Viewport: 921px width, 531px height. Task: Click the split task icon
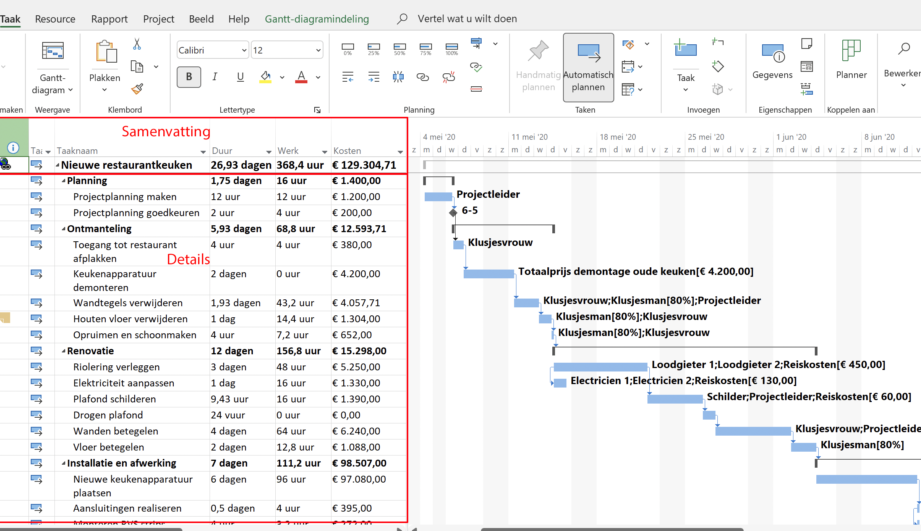click(398, 76)
